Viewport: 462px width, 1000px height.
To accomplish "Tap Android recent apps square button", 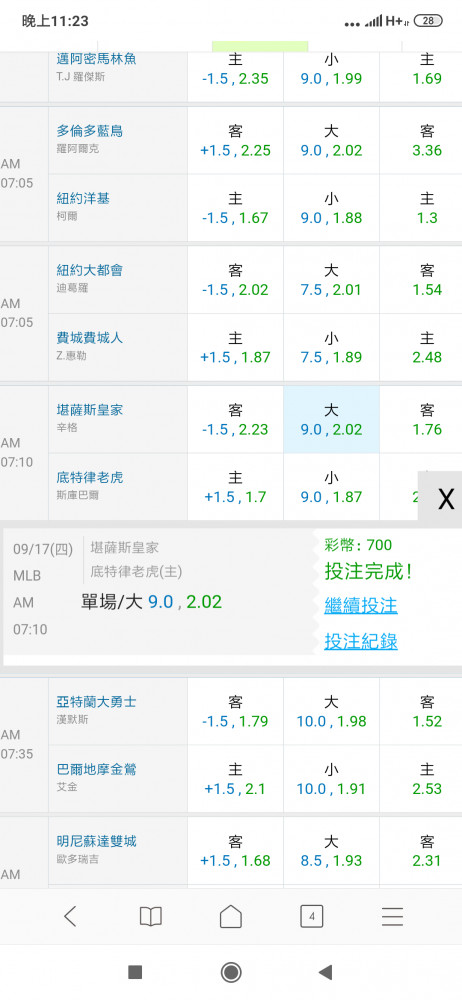I will coord(135,972).
